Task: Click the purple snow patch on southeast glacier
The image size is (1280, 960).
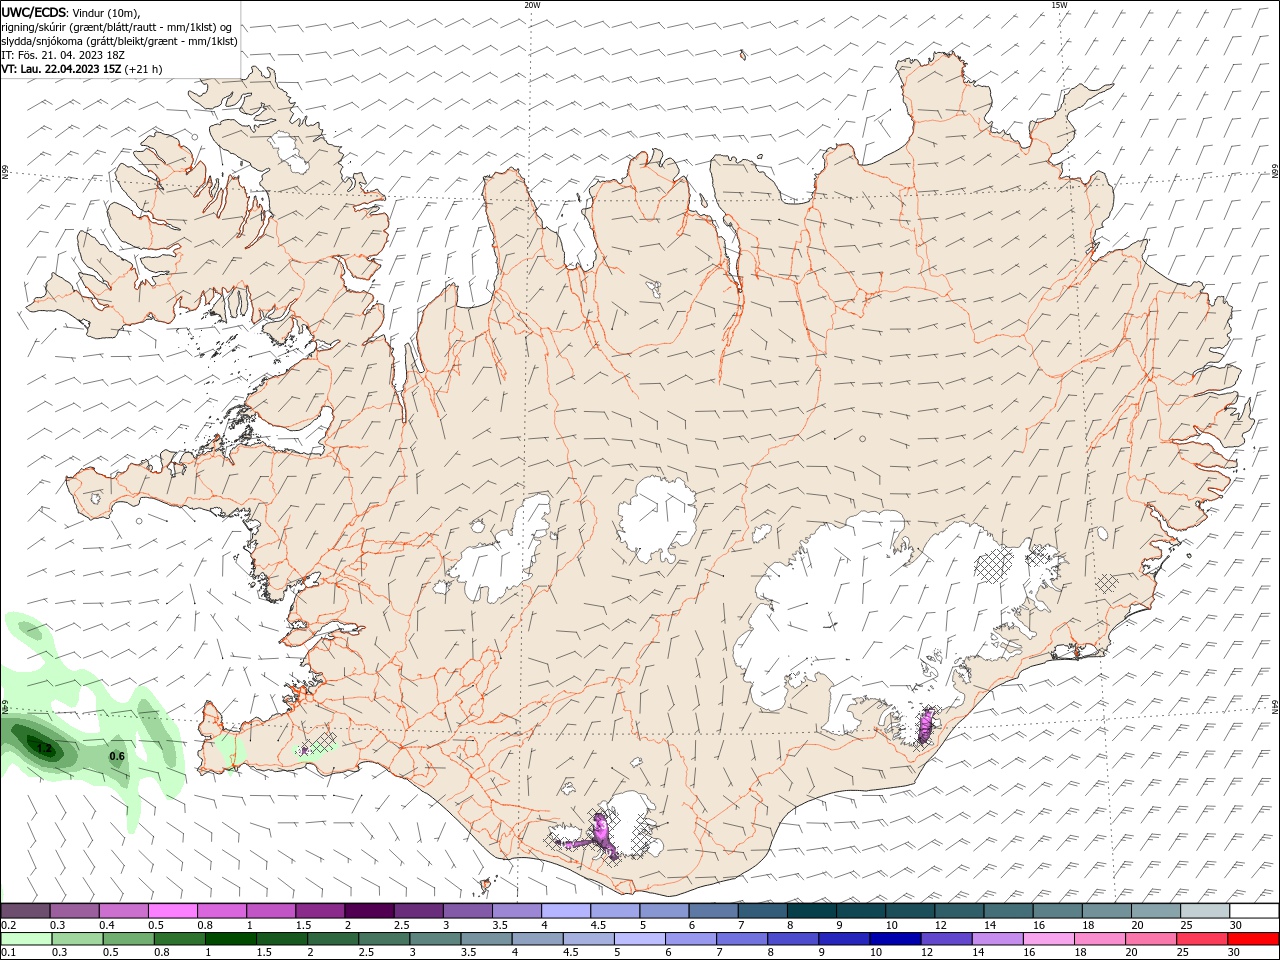Action: (926, 725)
